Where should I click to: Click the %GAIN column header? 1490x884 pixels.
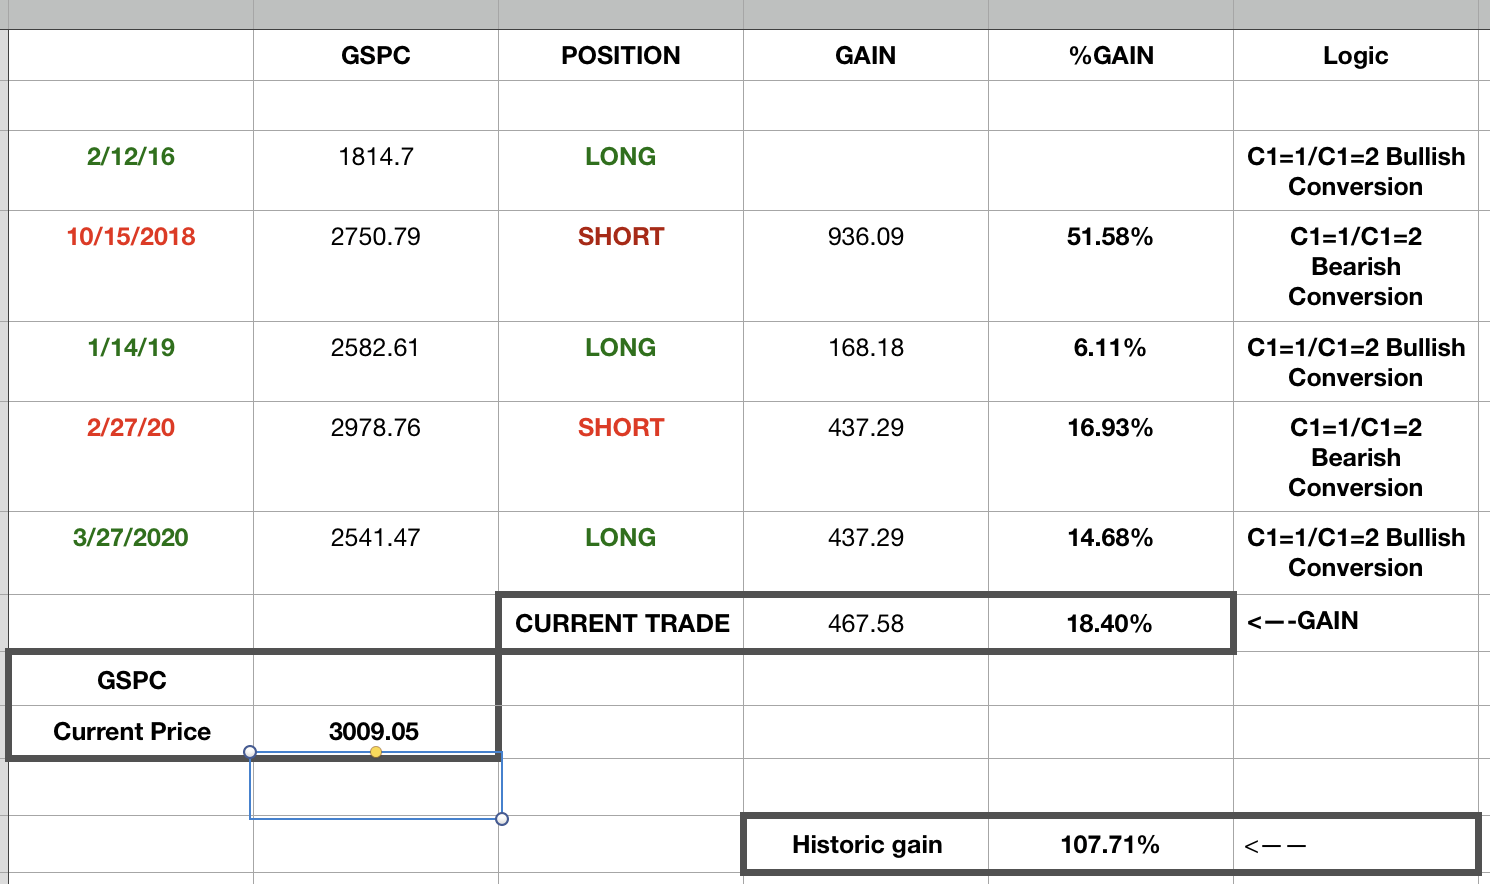coord(1110,56)
